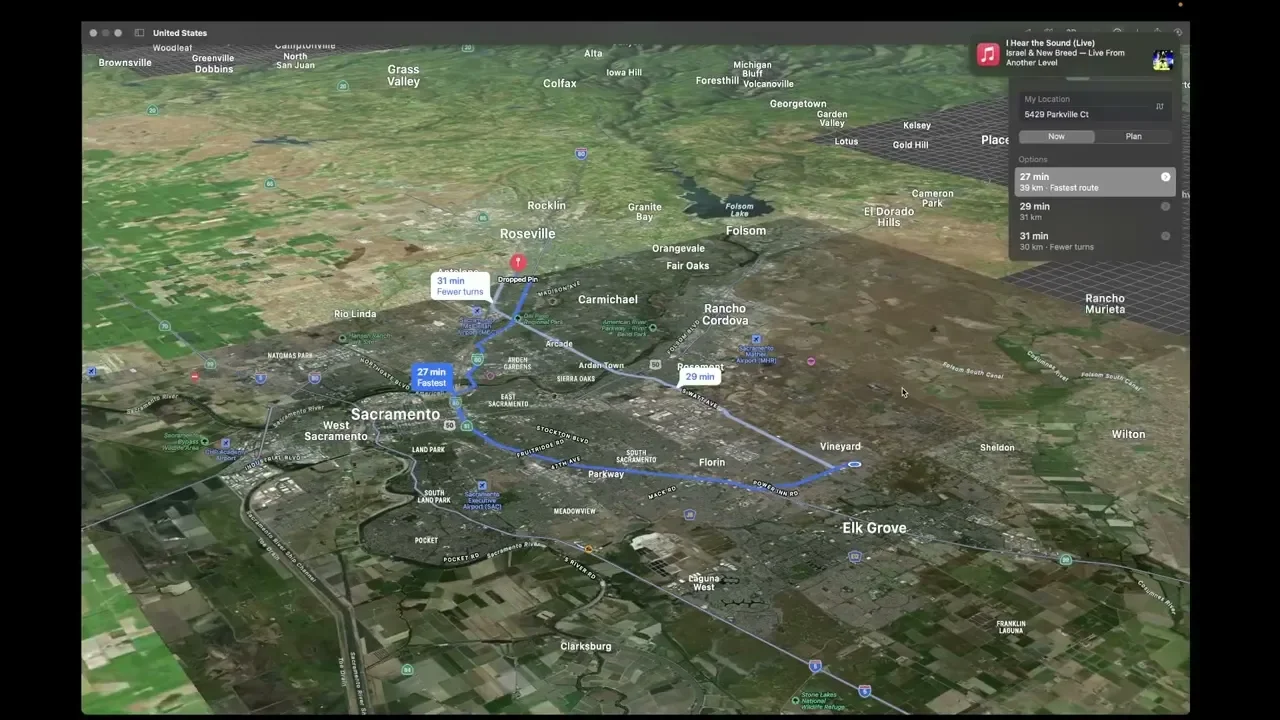Select the Carmichael label
Screen dimensions: 1280x720
coord(608,300)
